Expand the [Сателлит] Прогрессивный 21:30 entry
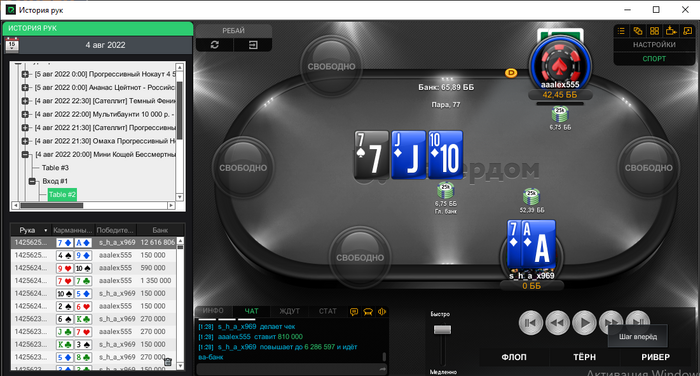 click(25, 128)
